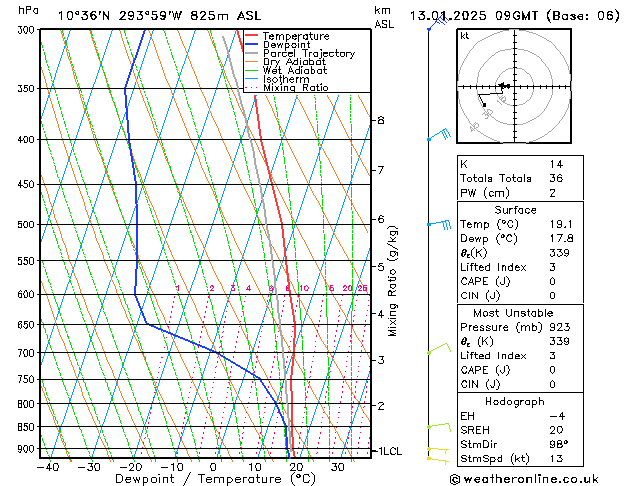629x486 pixels.
Task: Click the date text 13.01.2025 09GMT
Action: point(475,16)
